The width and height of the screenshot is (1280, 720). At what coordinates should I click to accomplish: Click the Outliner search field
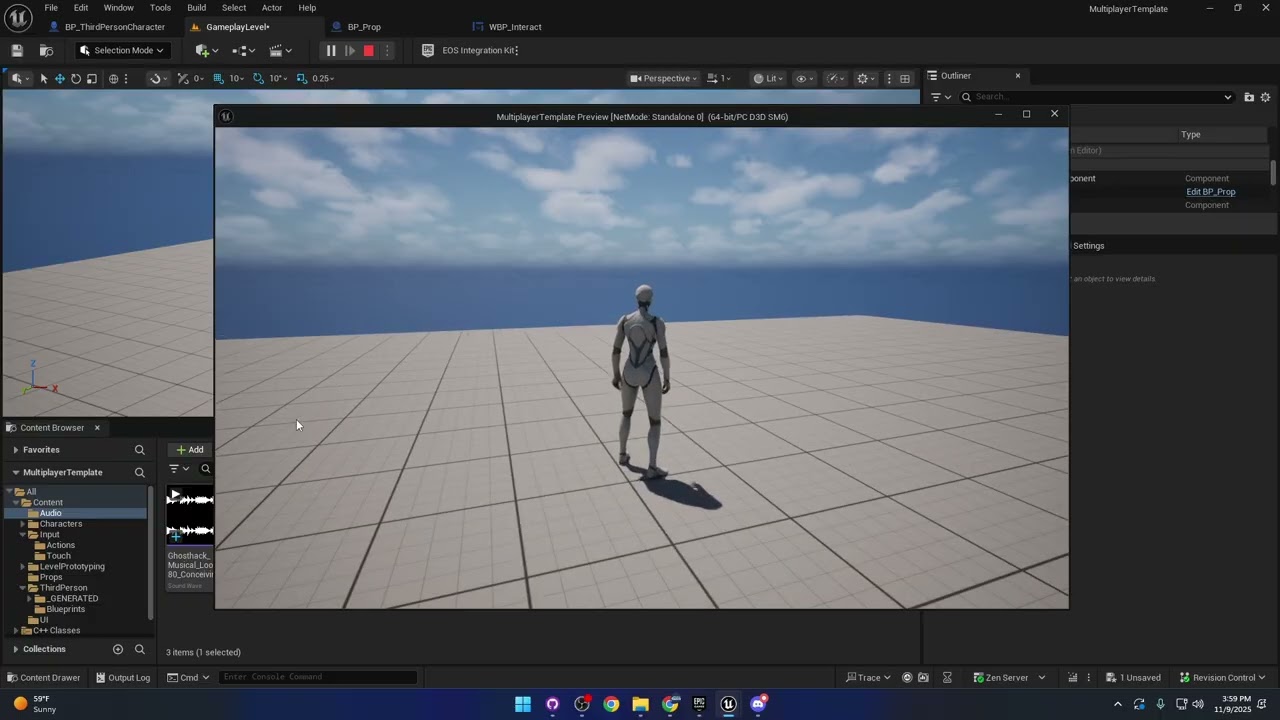pyautogui.click(x=1097, y=97)
